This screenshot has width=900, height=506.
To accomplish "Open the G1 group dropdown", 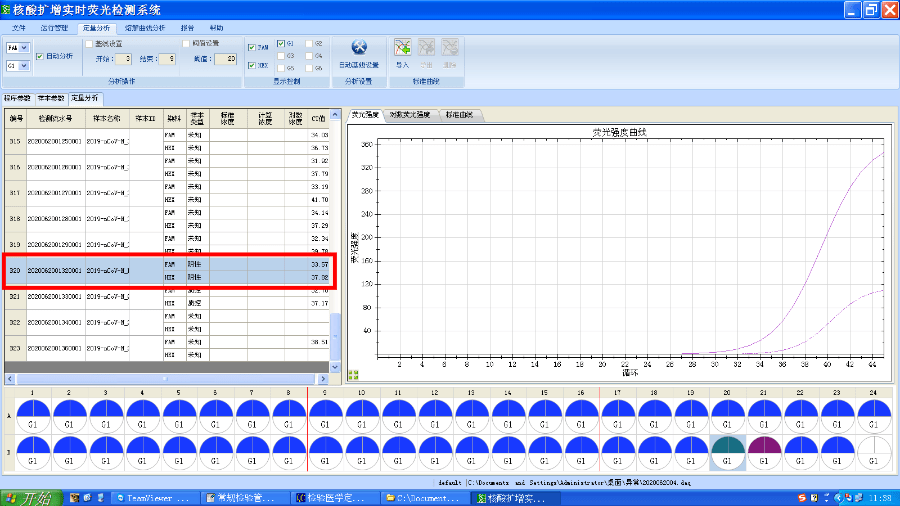I will pos(24,66).
